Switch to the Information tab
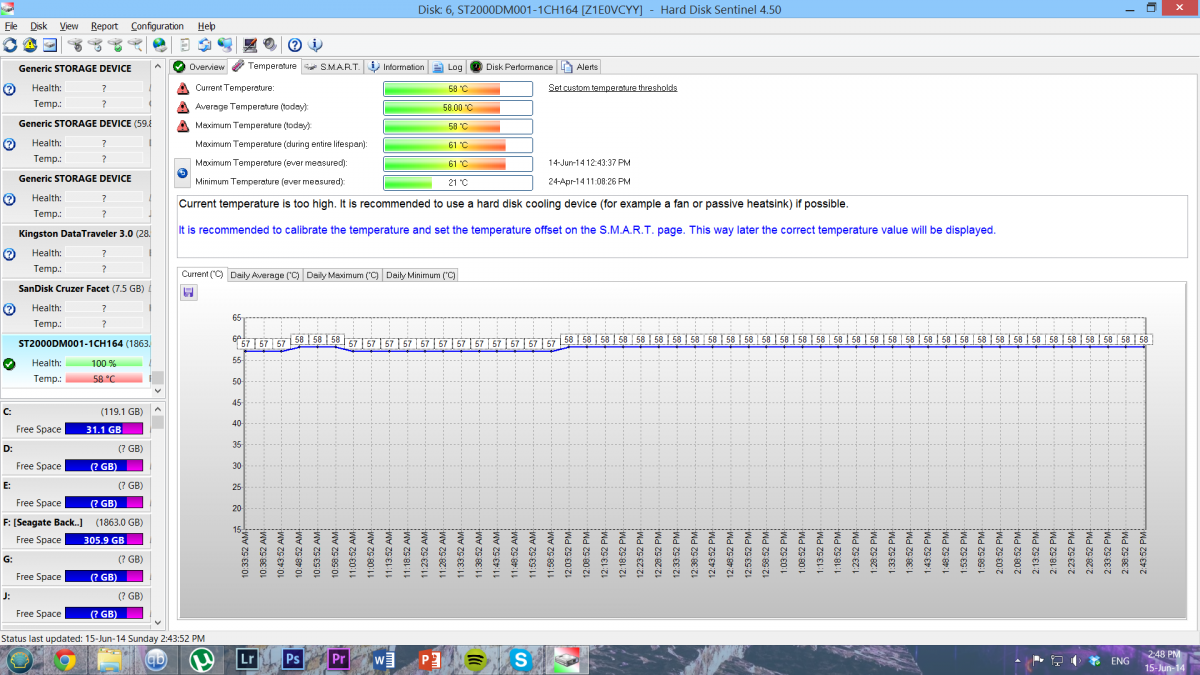This screenshot has width=1200, height=675. (396, 67)
